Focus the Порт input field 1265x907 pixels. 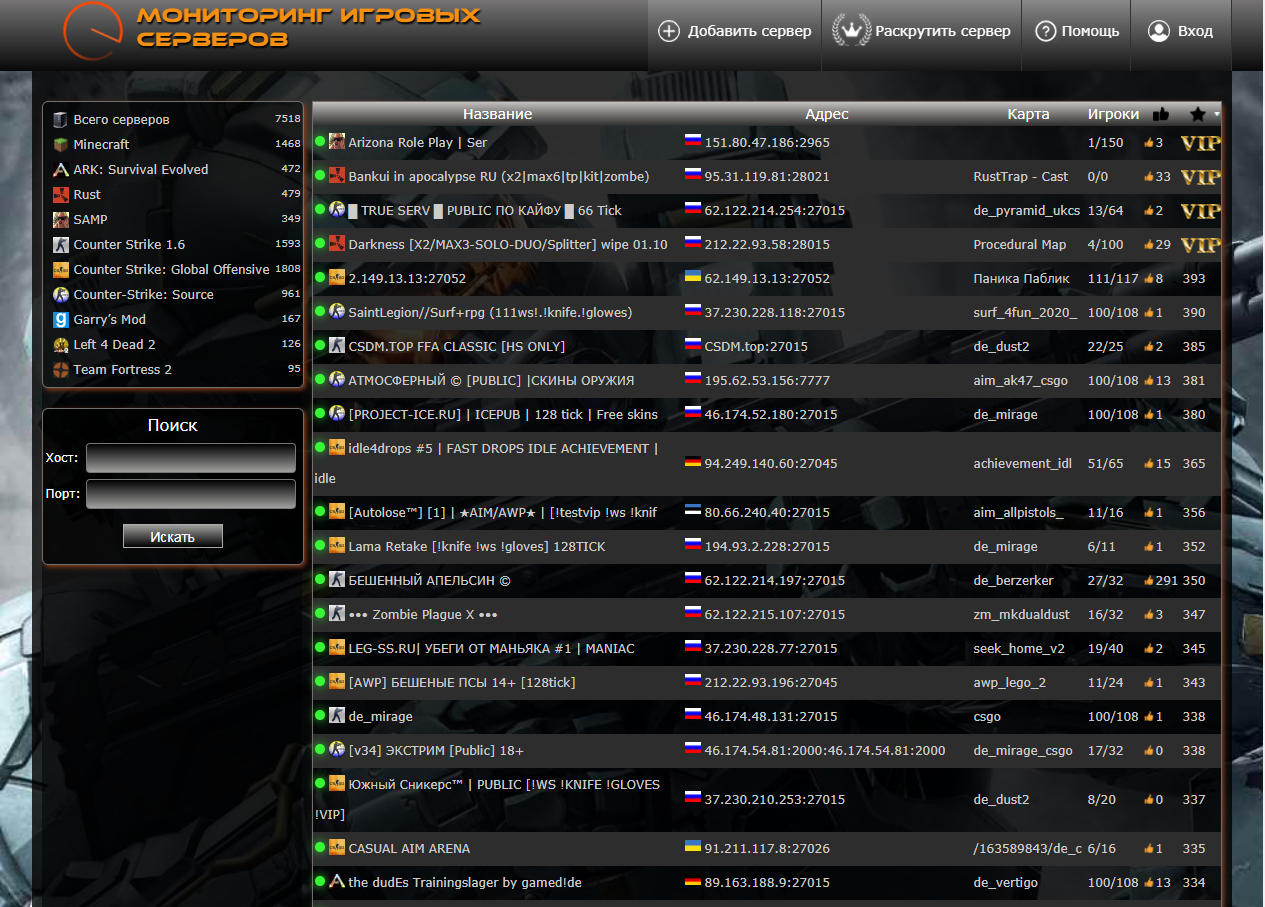pos(191,494)
